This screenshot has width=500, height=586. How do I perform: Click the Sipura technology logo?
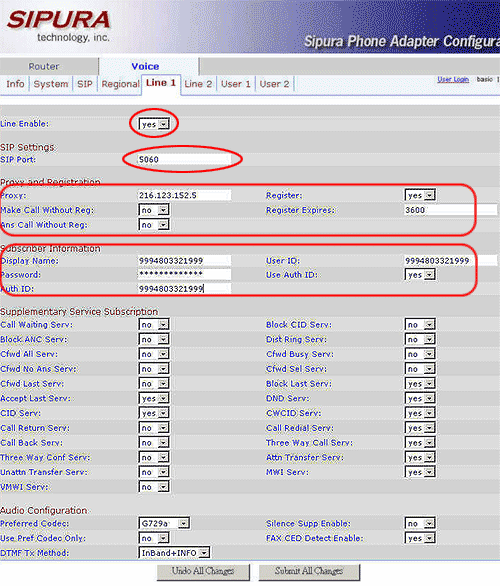pos(59,26)
